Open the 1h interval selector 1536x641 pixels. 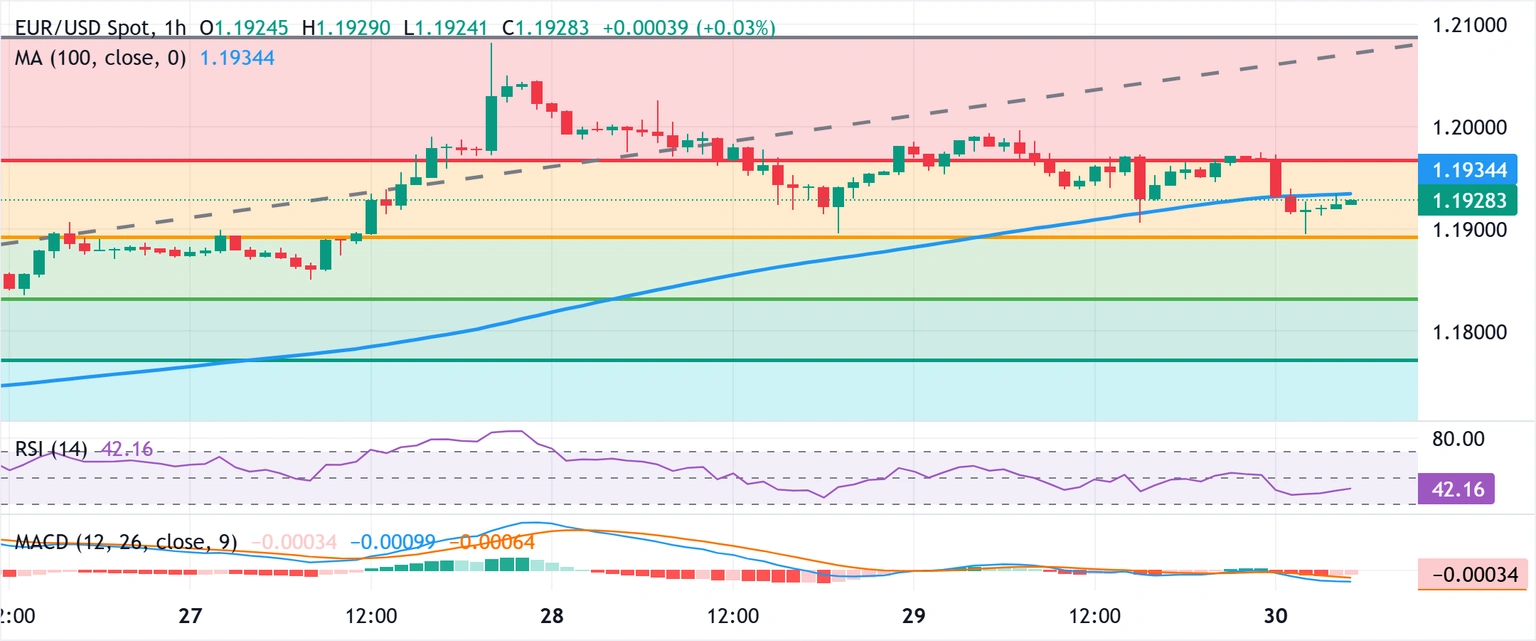pyautogui.click(x=173, y=29)
